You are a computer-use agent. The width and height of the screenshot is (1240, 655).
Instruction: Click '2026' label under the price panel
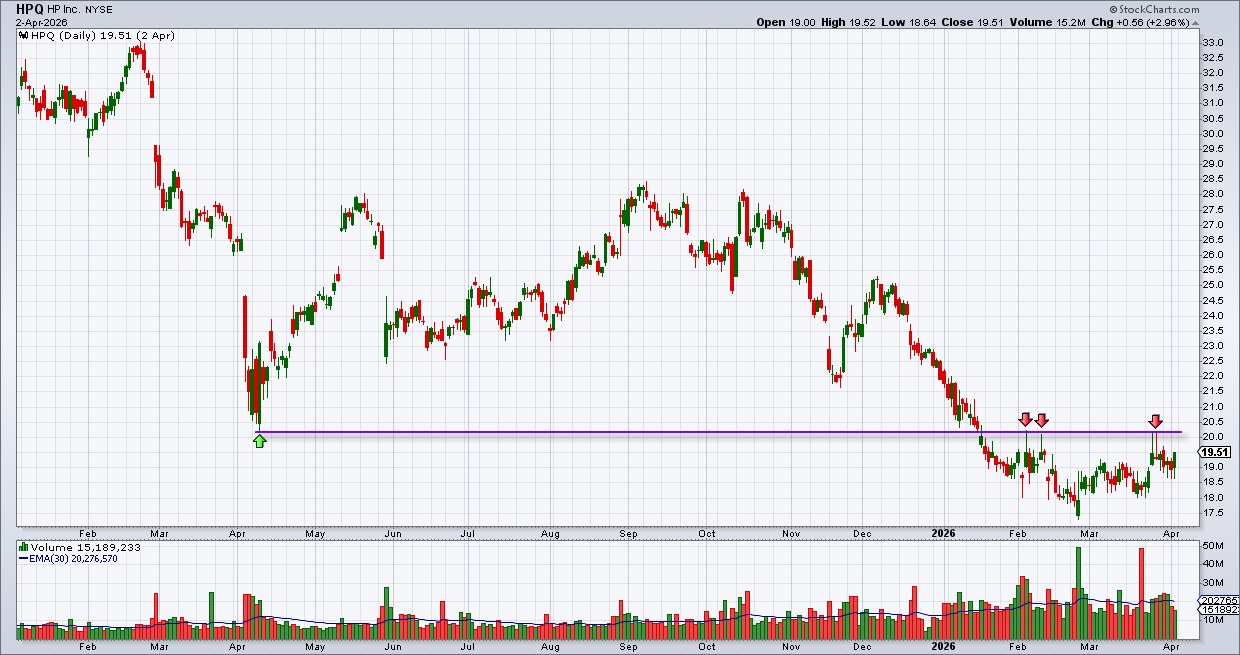(x=944, y=534)
